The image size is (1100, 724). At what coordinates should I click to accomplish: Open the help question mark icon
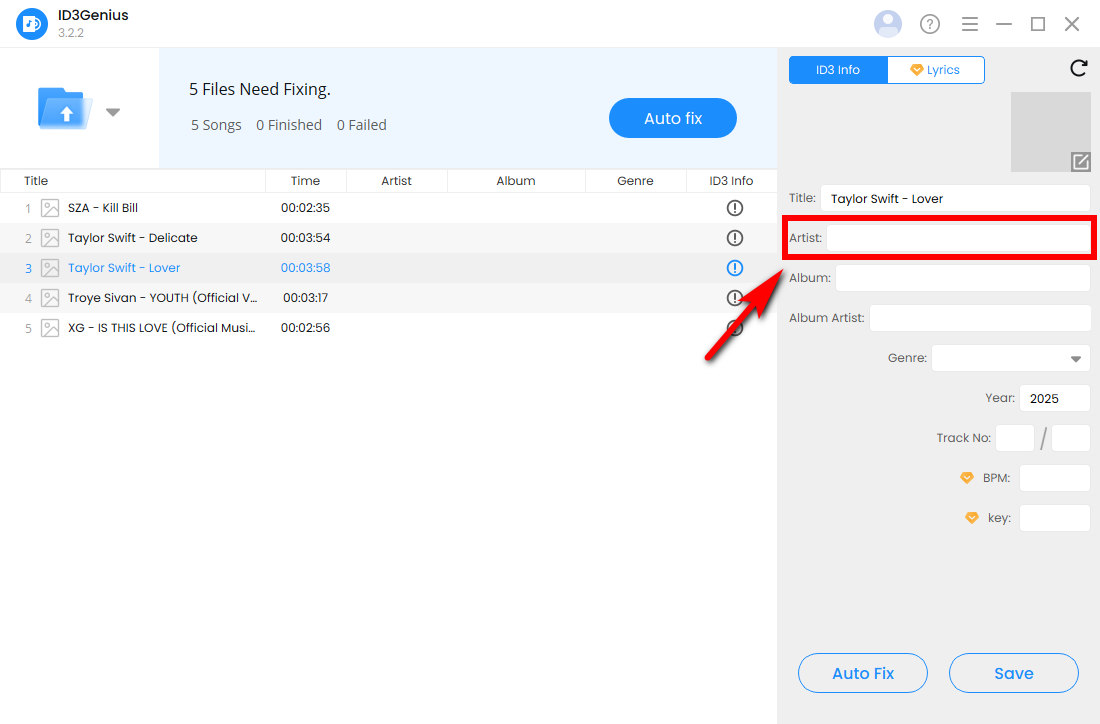pos(930,25)
